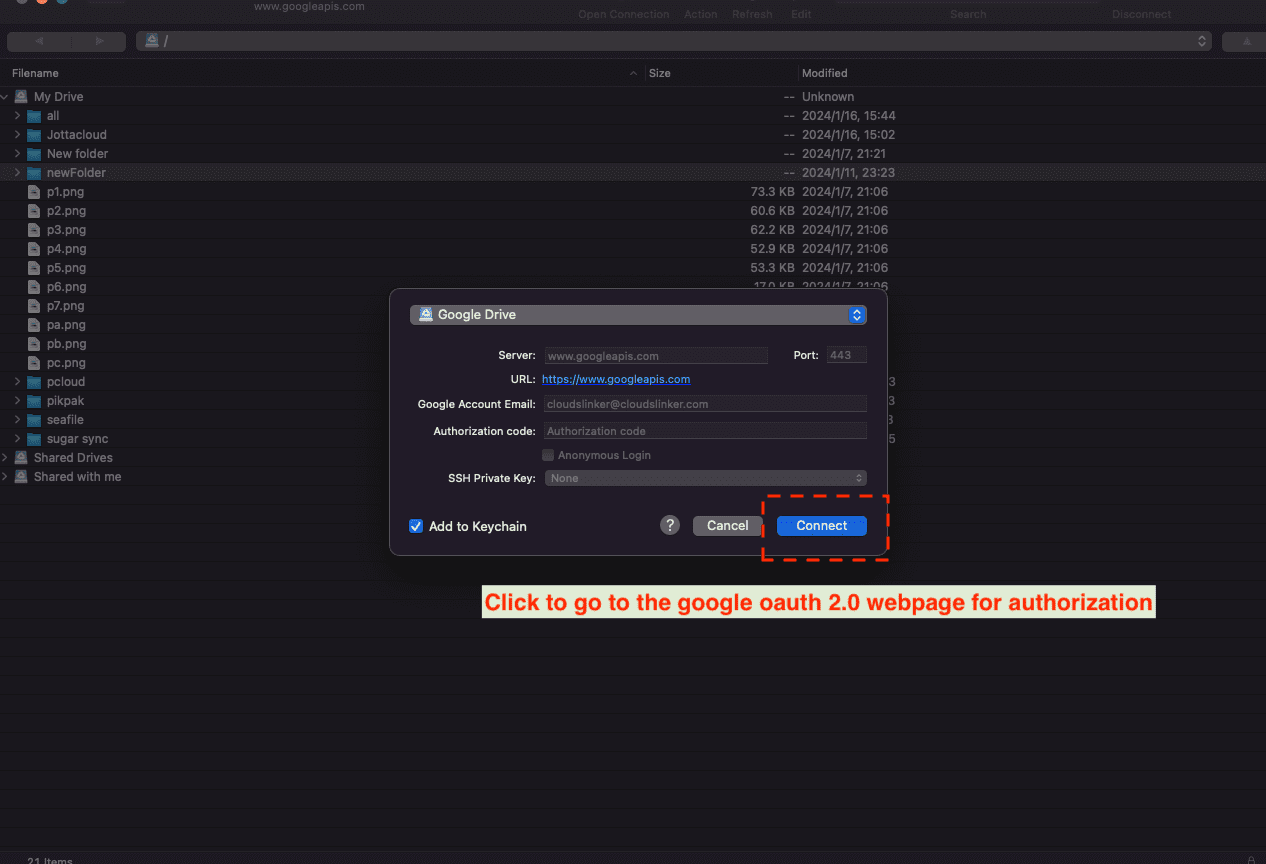This screenshot has height=864, width=1266.
Task: Expand the sugar sync folder
Action: pyautogui.click(x=17, y=439)
